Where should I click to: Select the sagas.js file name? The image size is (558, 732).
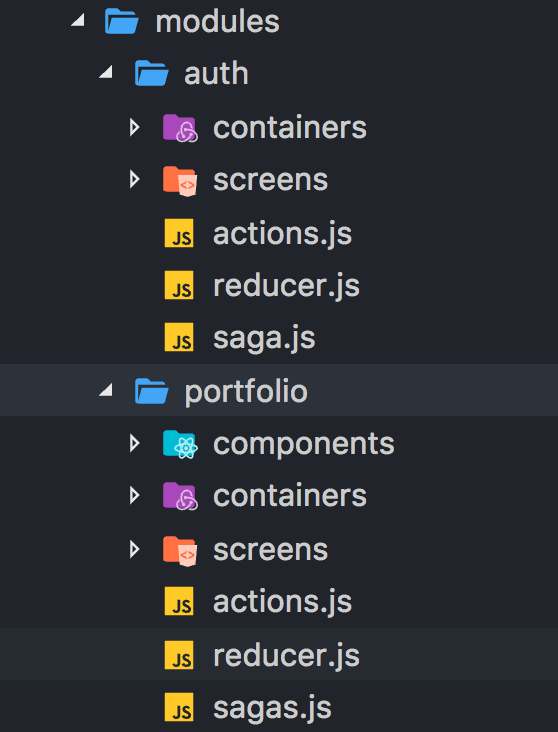(x=272, y=708)
